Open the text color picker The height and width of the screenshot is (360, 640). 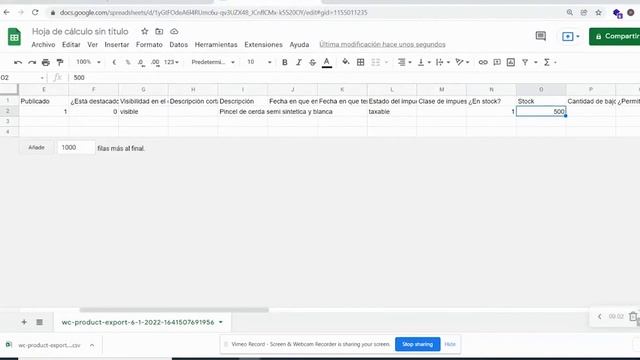coord(327,62)
